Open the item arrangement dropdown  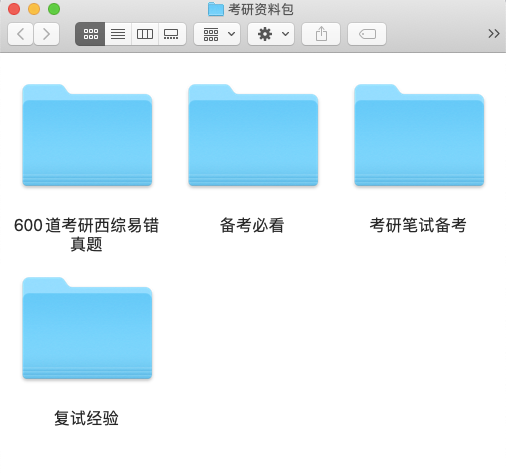tap(217, 34)
